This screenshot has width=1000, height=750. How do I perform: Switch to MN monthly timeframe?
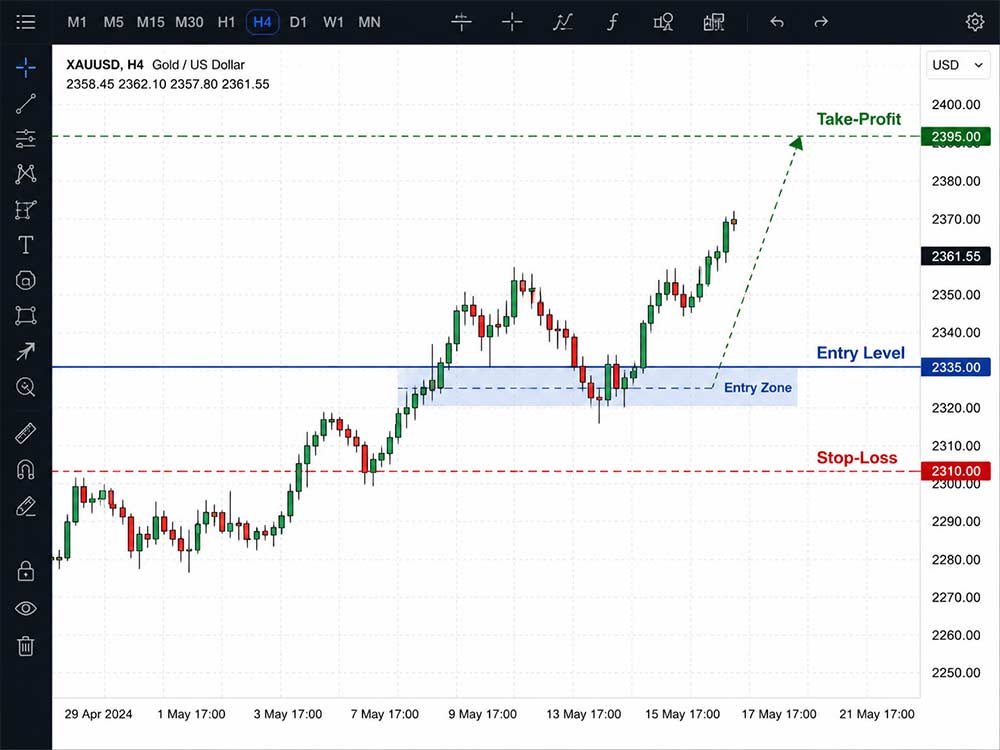tap(369, 22)
